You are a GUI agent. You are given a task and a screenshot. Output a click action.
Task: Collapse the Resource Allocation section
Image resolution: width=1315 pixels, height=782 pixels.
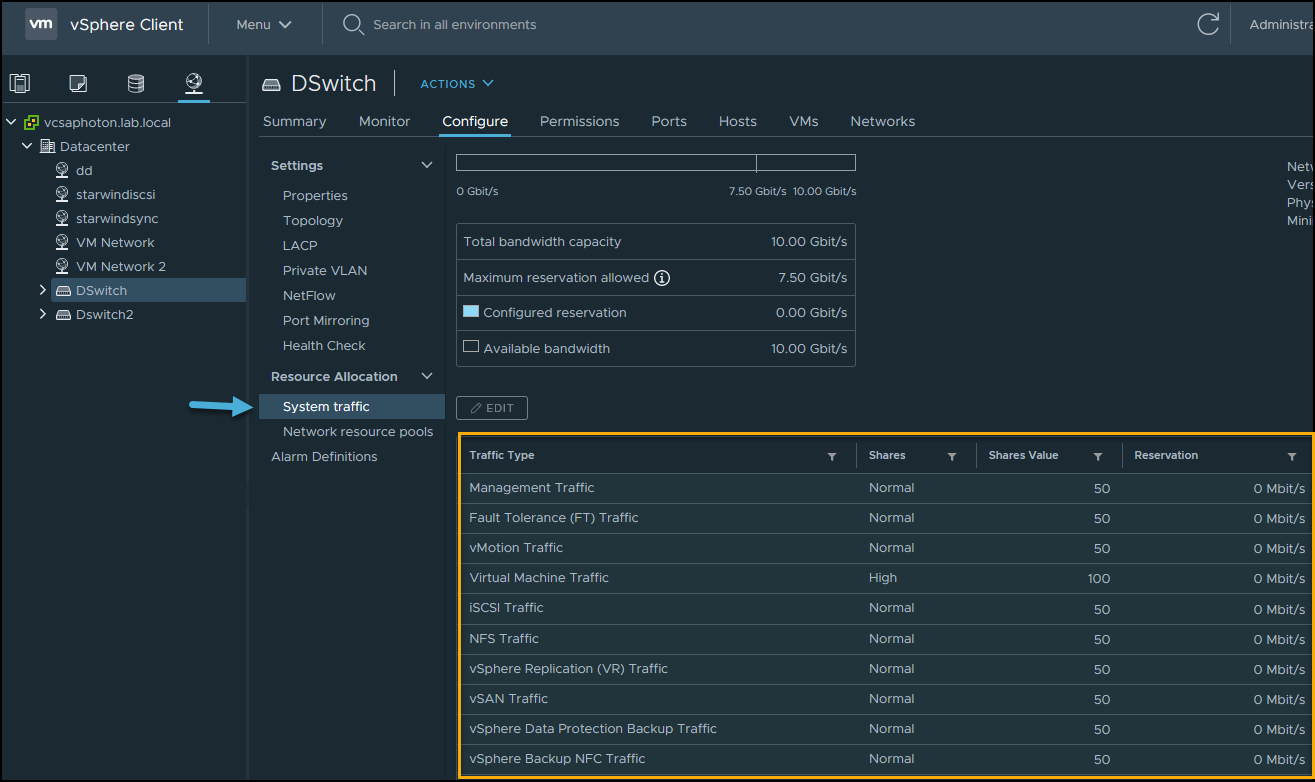427,376
